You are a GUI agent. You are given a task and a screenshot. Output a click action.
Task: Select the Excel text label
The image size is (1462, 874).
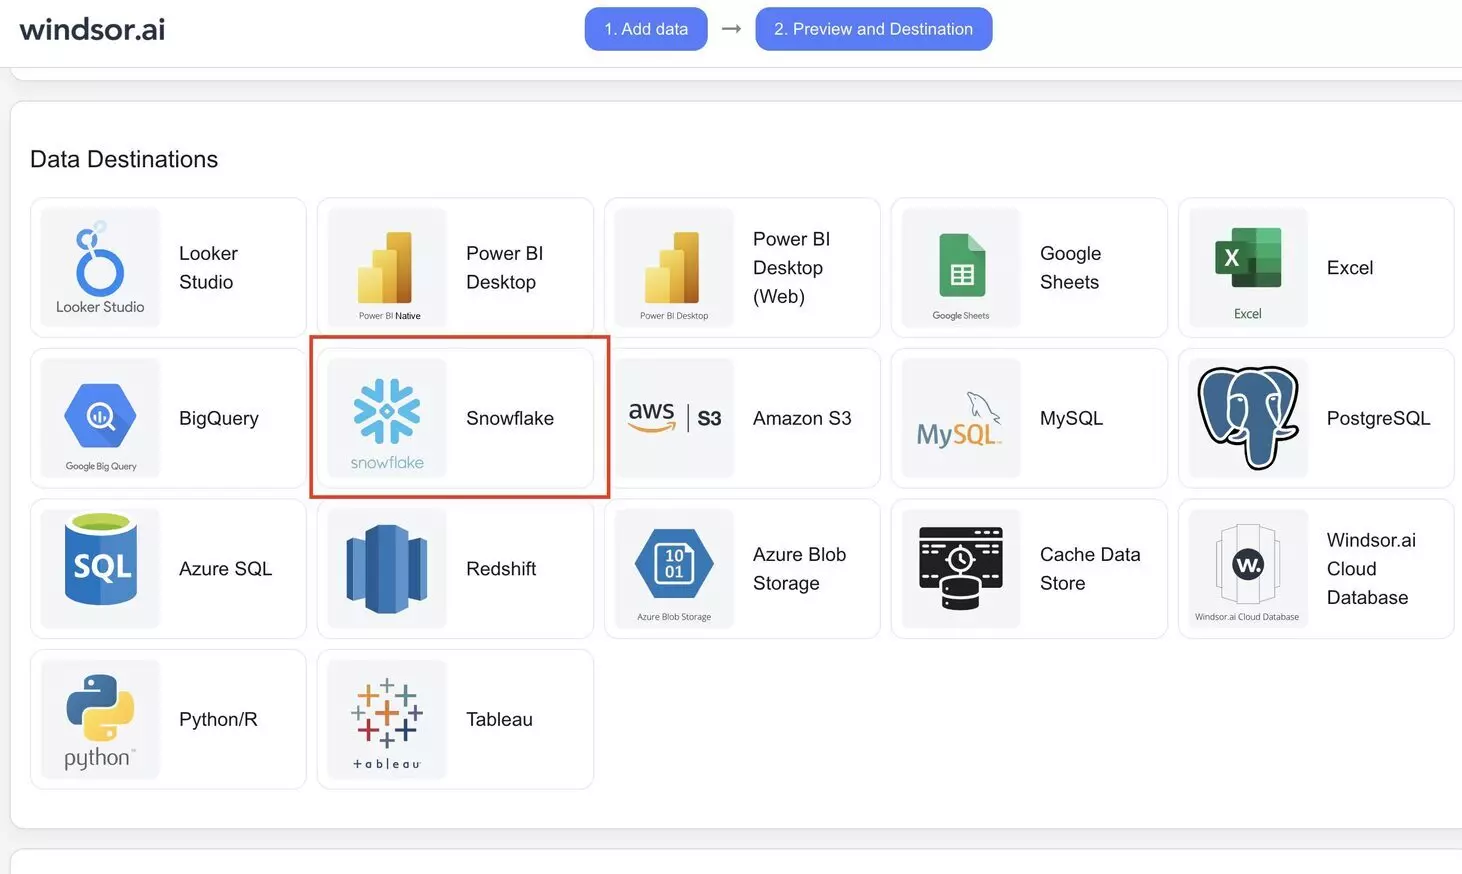click(x=1350, y=268)
